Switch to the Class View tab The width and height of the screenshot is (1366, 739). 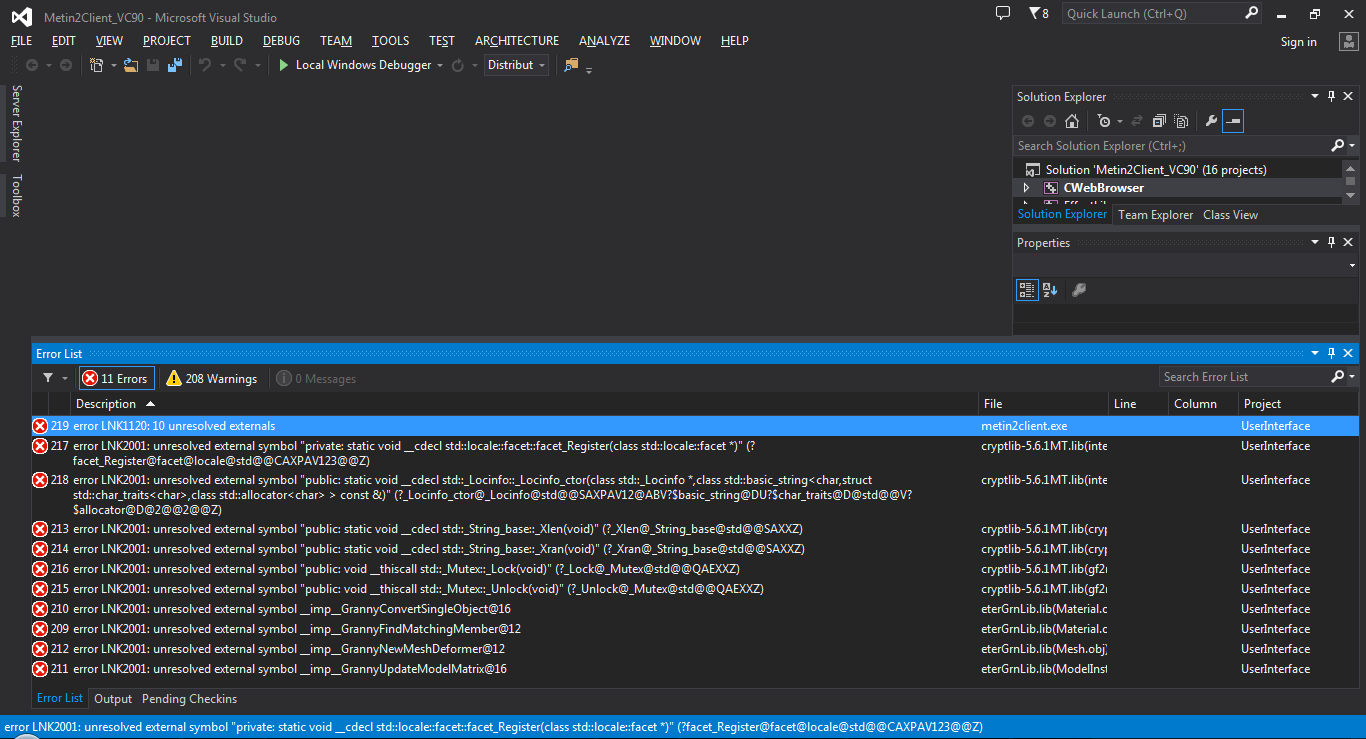coord(1231,215)
